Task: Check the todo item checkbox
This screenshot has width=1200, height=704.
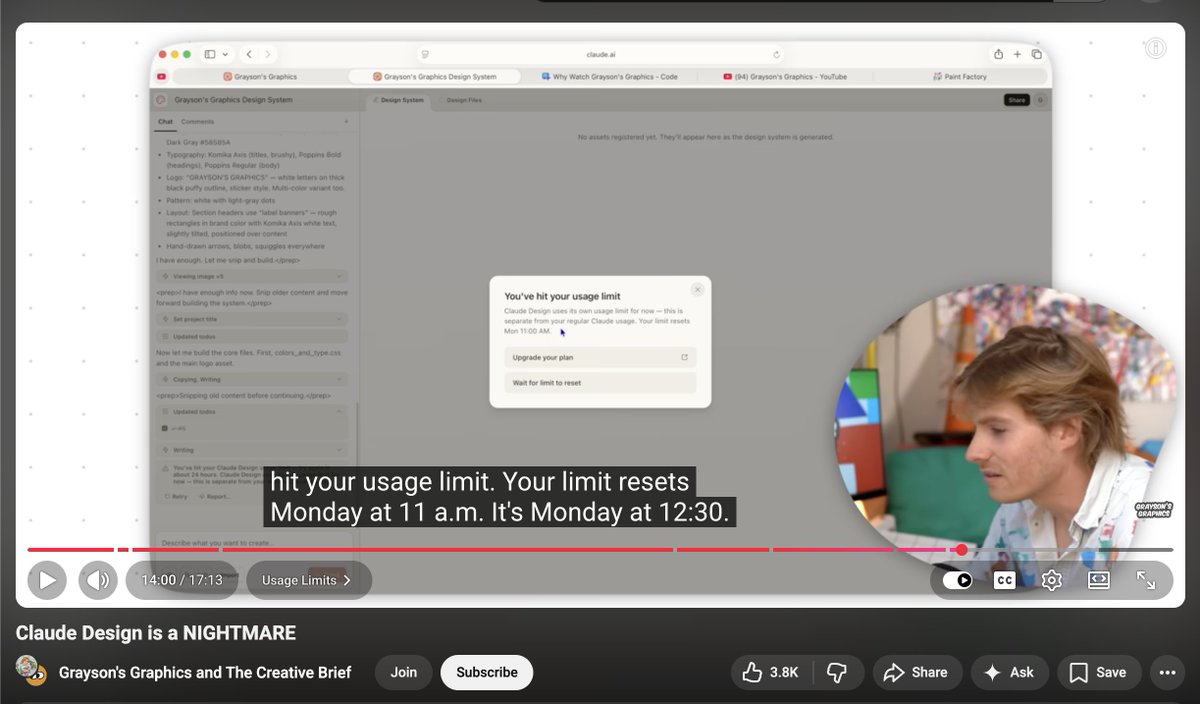Action: 165,429
